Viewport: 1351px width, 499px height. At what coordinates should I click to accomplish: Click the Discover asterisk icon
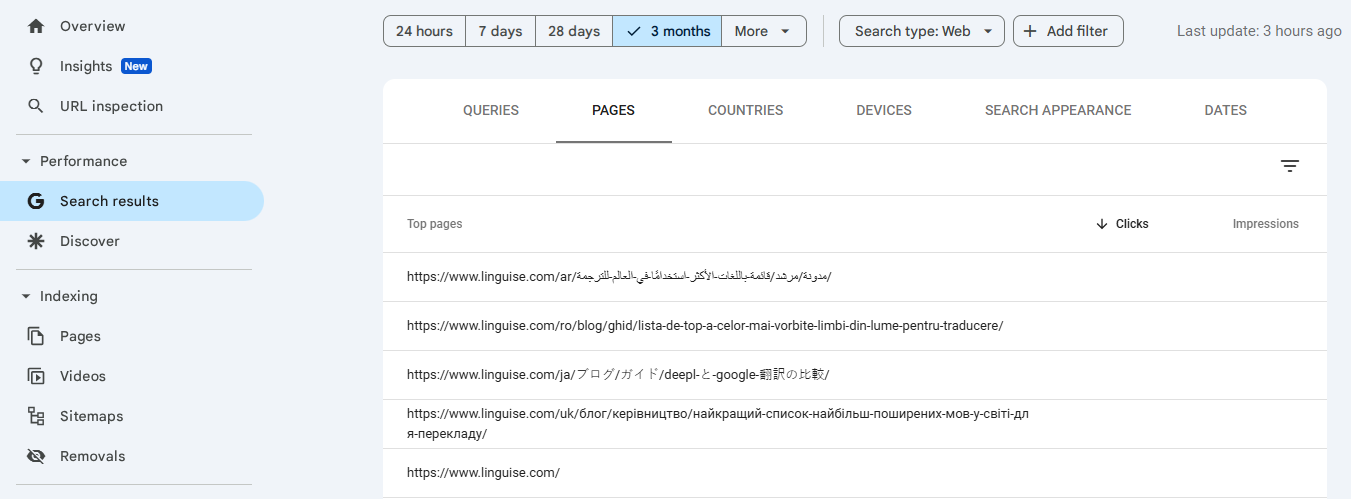click(x=36, y=241)
